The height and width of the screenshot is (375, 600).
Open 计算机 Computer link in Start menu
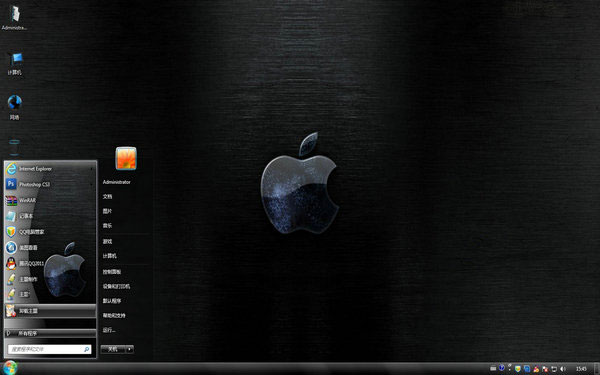pos(109,256)
